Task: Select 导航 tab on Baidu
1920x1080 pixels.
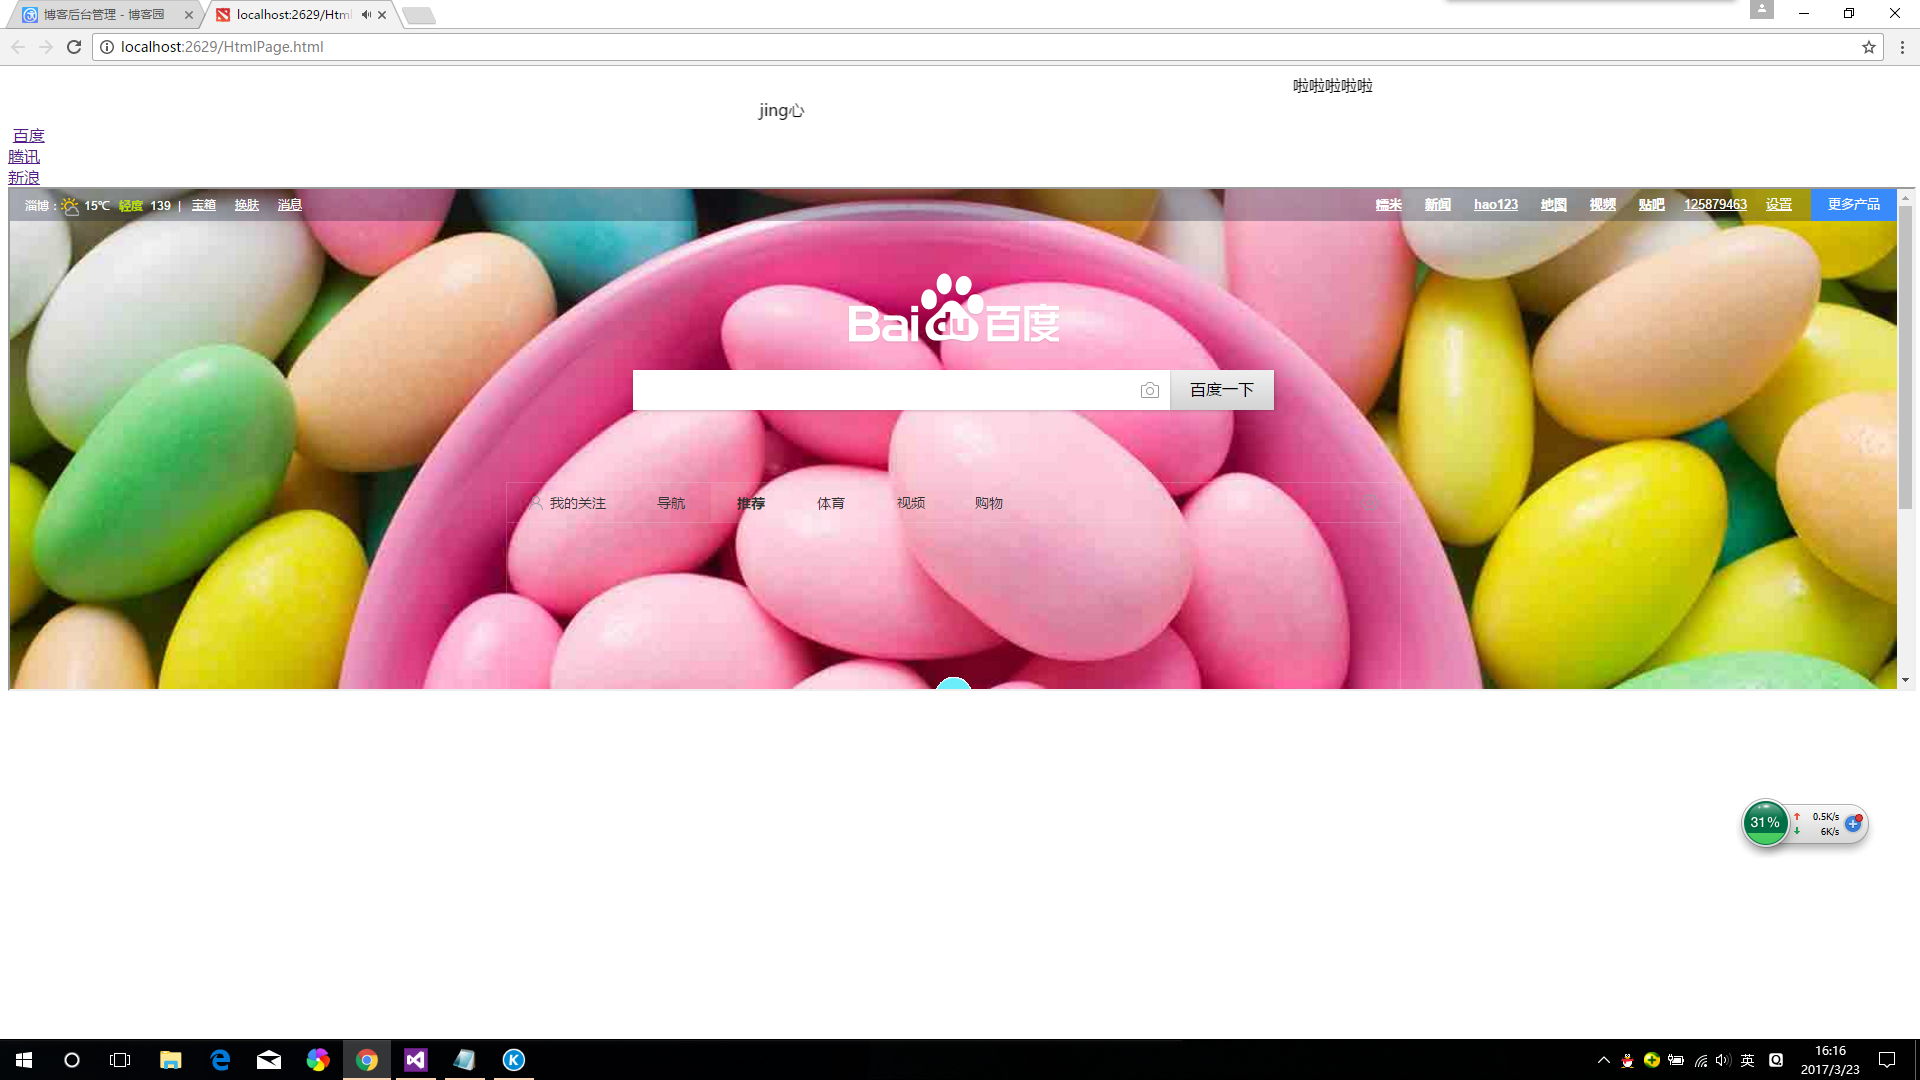Action: pyautogui.click(x=671, y=504)
